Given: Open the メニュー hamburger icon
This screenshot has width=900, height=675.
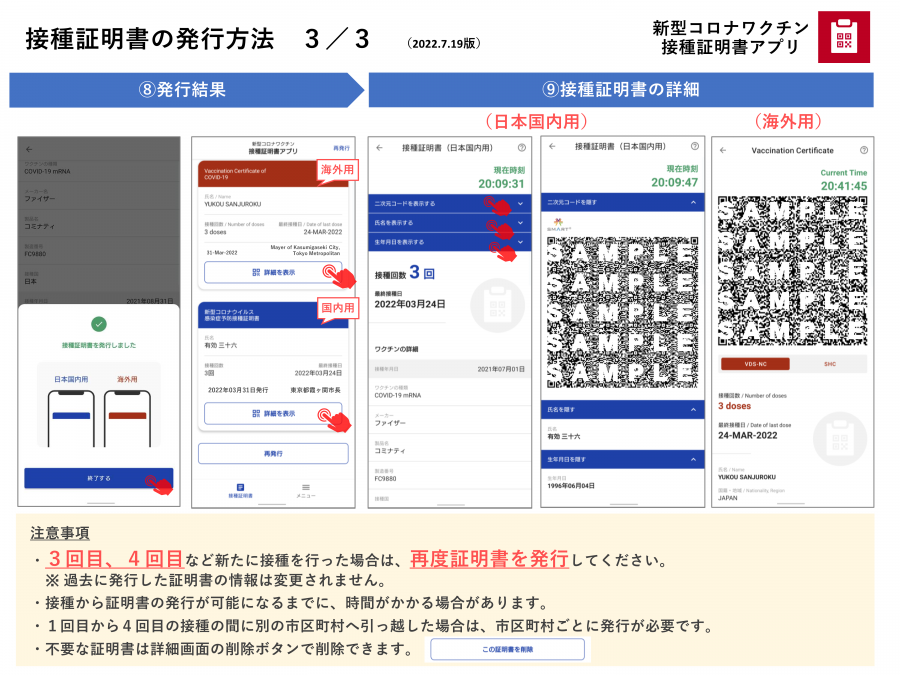Looking at the screenshot, I should click(305, 487).
